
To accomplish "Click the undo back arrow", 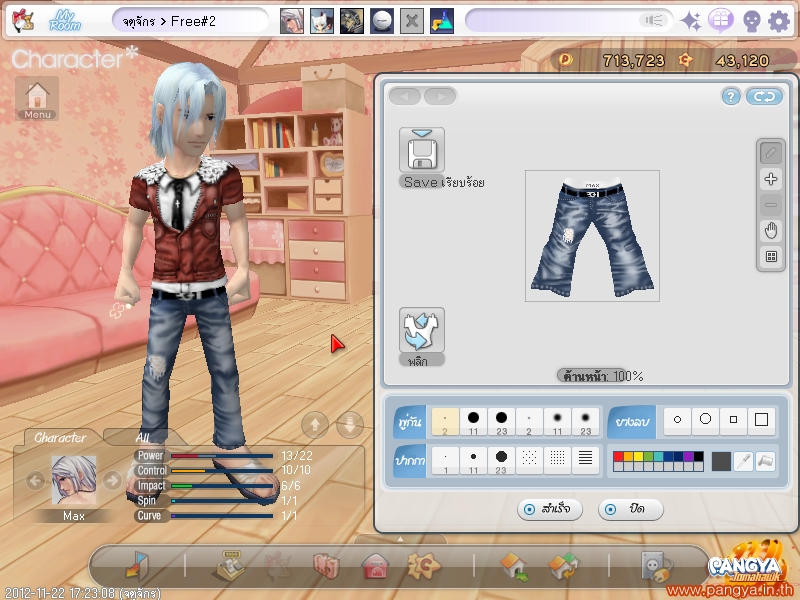I will [405, 96].
